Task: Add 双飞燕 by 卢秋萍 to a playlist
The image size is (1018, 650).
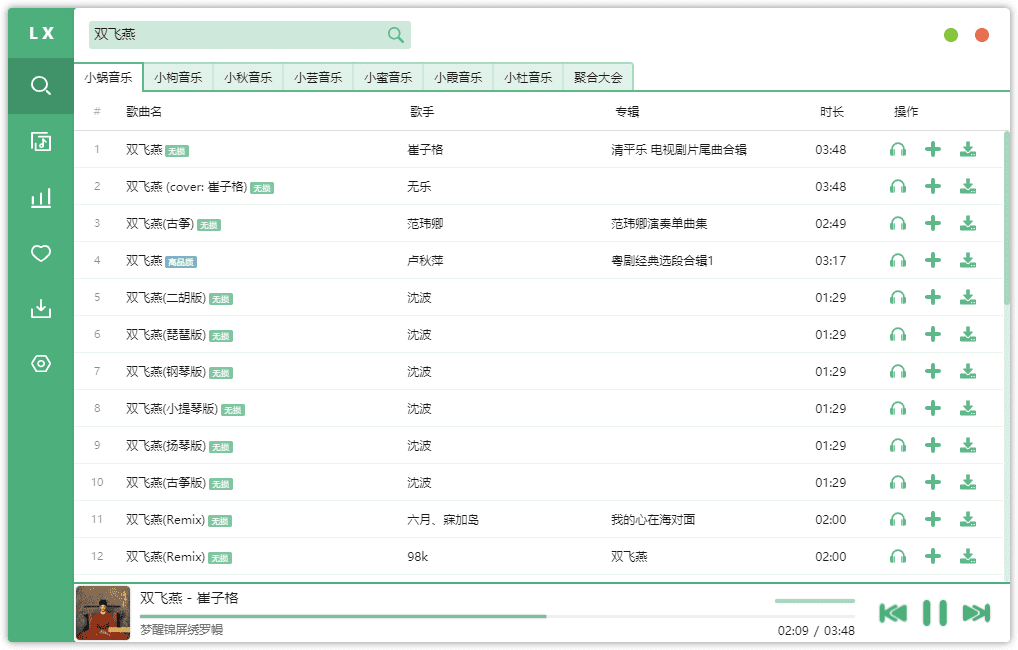Action: [933, 260]
